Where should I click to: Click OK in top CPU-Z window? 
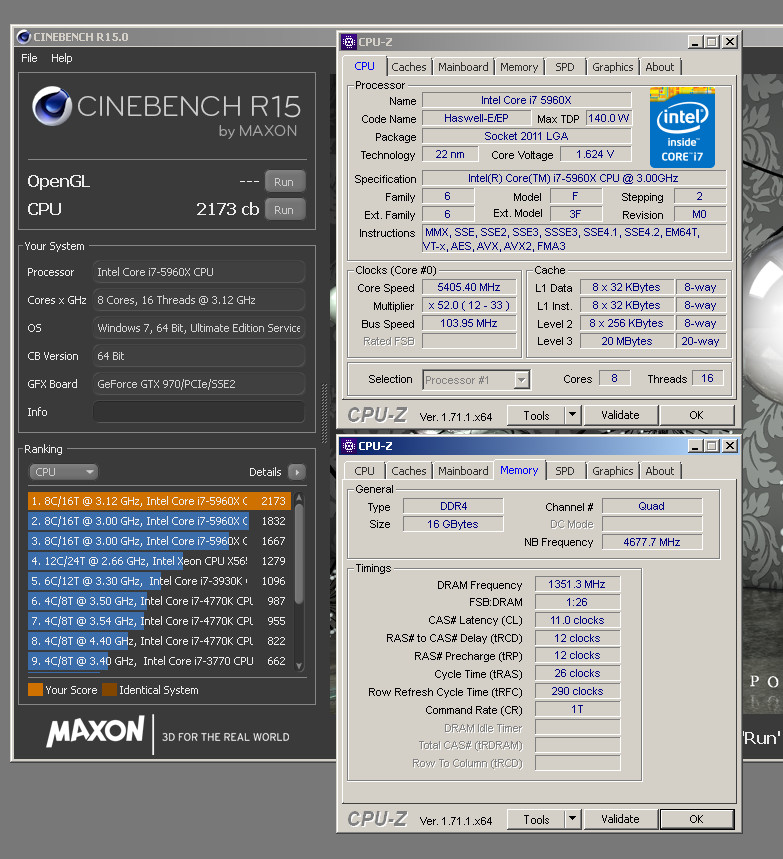pos(696,415)
